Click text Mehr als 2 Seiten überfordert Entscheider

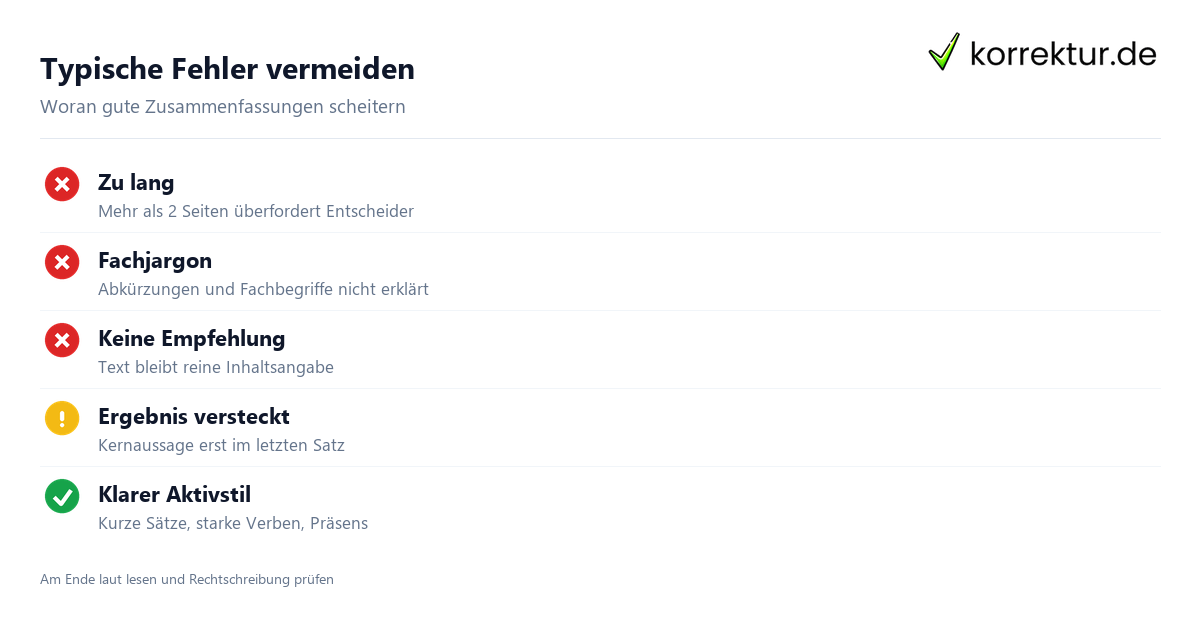click(256, 212)
